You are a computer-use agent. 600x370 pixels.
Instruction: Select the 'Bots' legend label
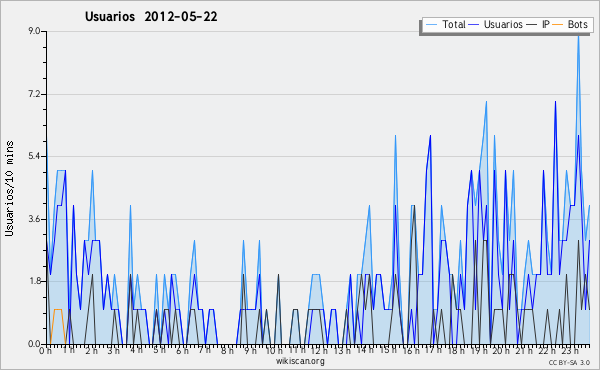pos(577,24)
